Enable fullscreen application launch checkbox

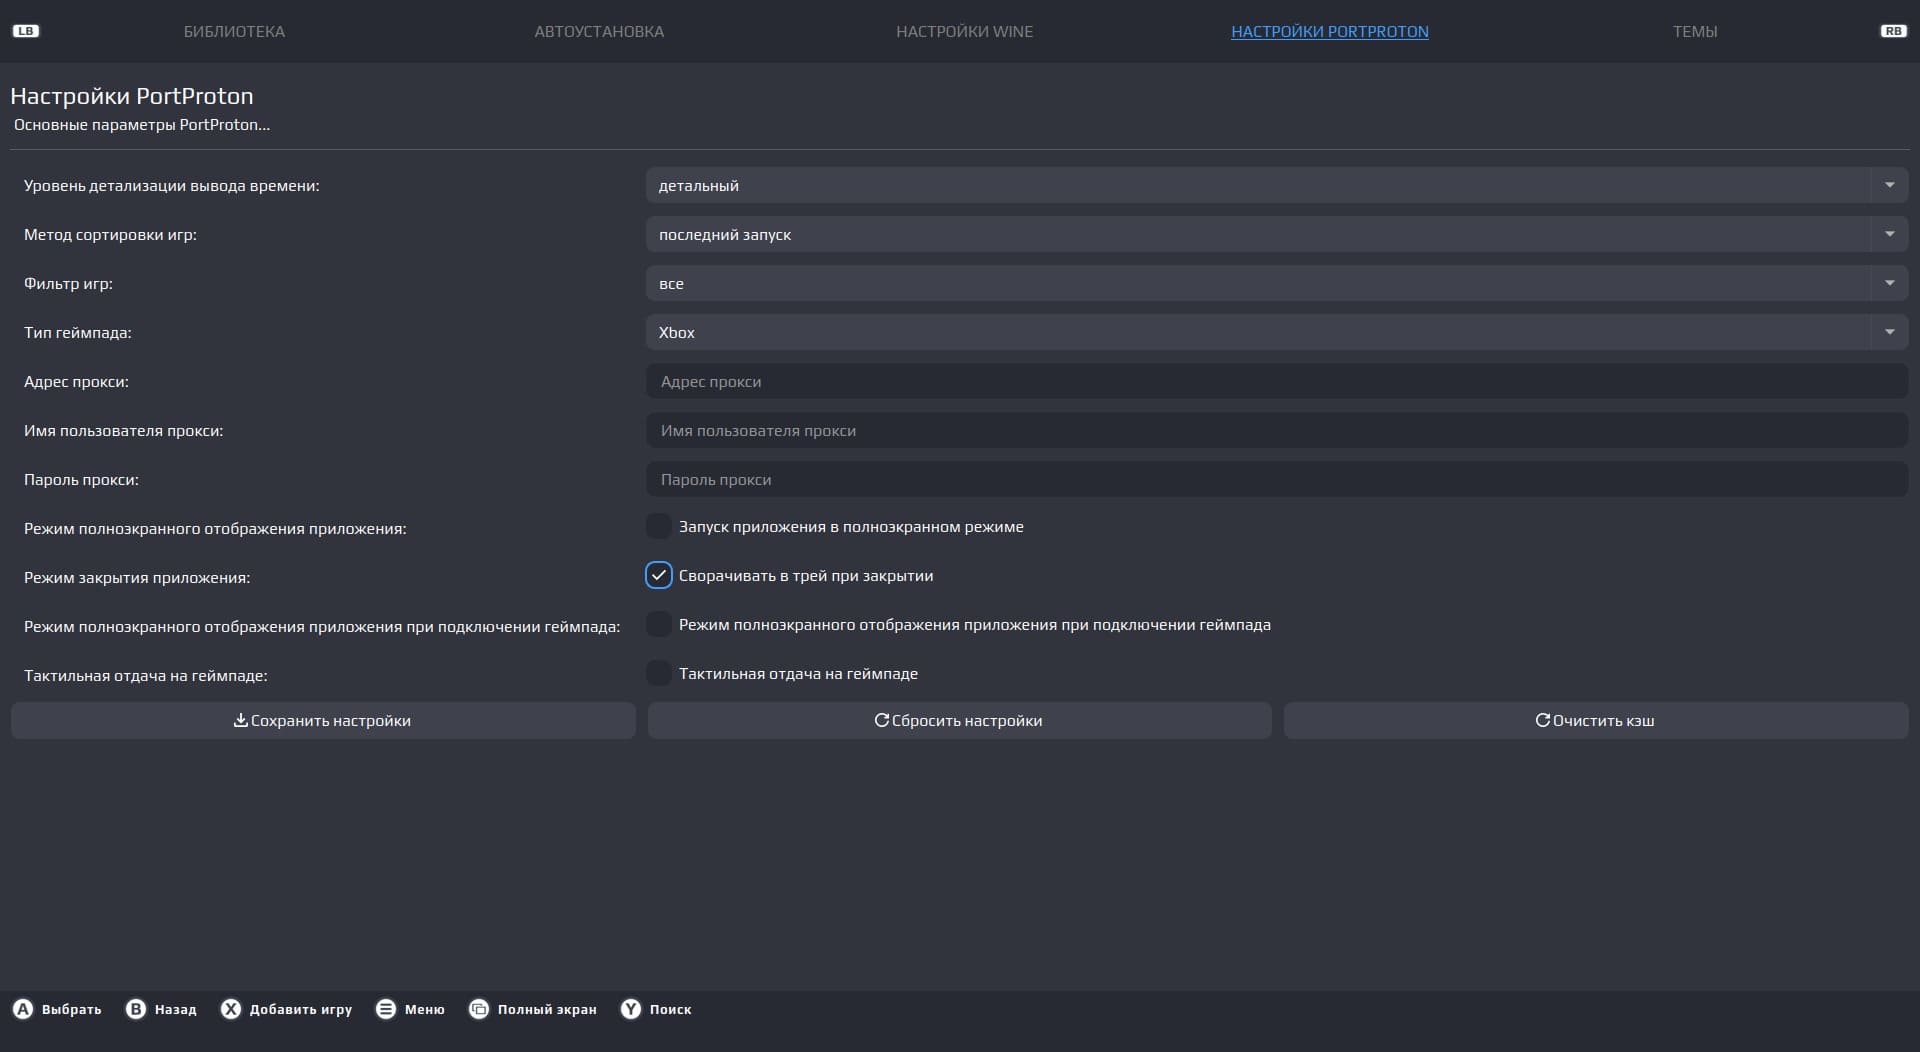658,527
